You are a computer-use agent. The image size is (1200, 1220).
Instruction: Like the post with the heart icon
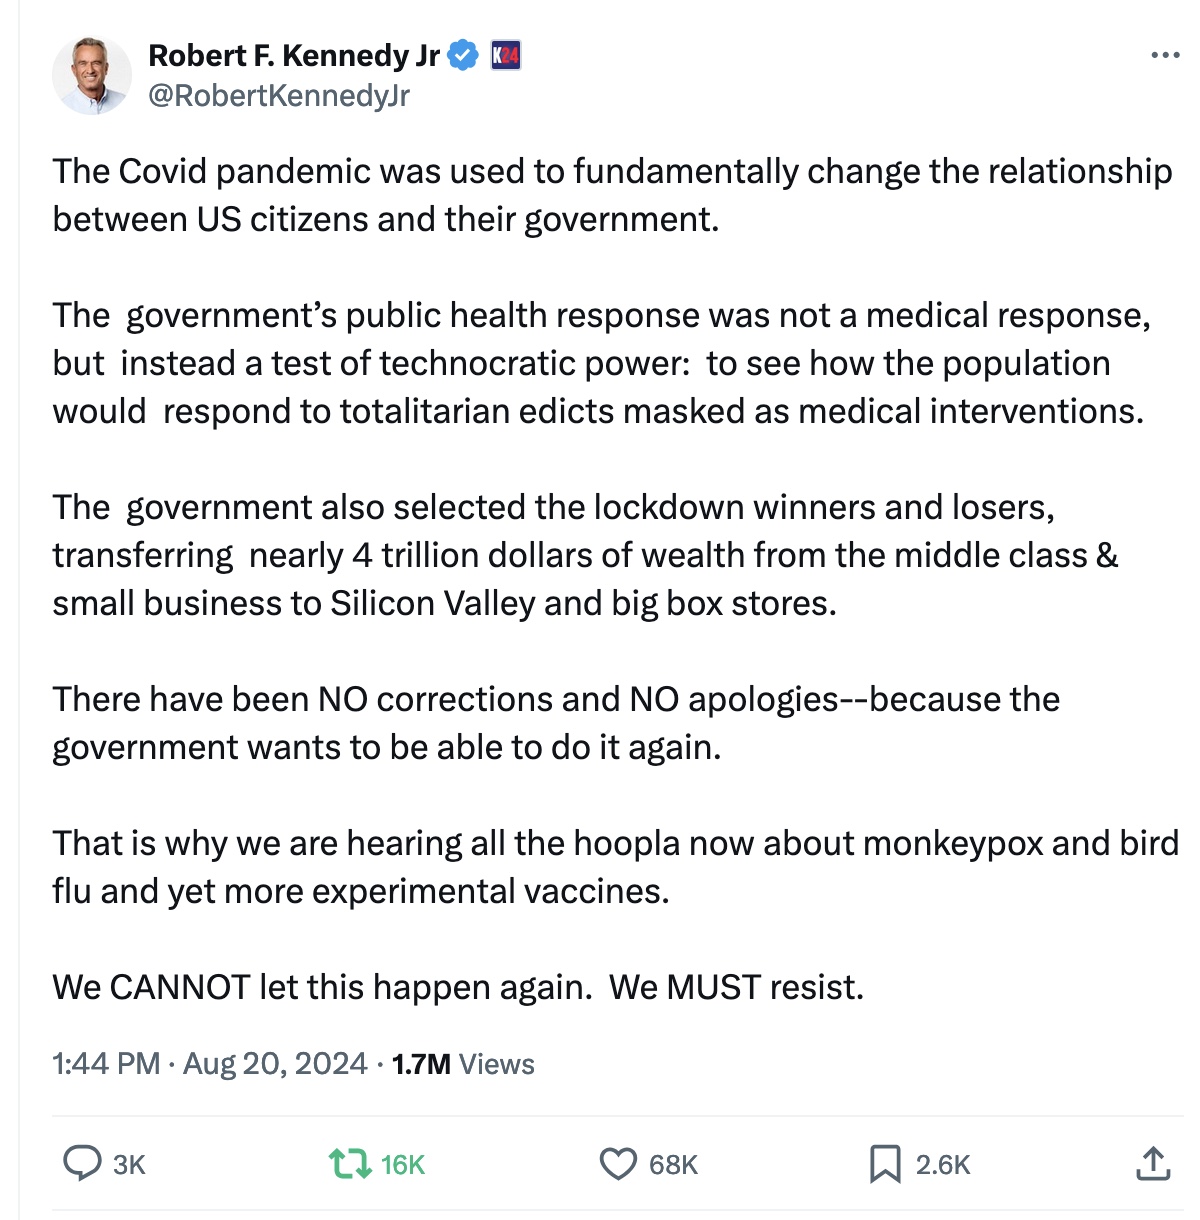618,1163
